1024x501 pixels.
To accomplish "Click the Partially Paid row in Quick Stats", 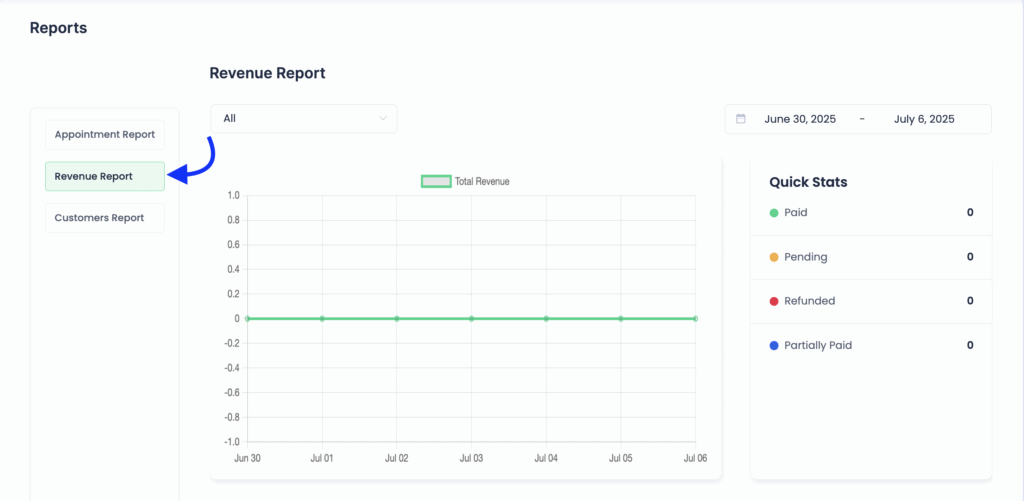I will 870,345.
